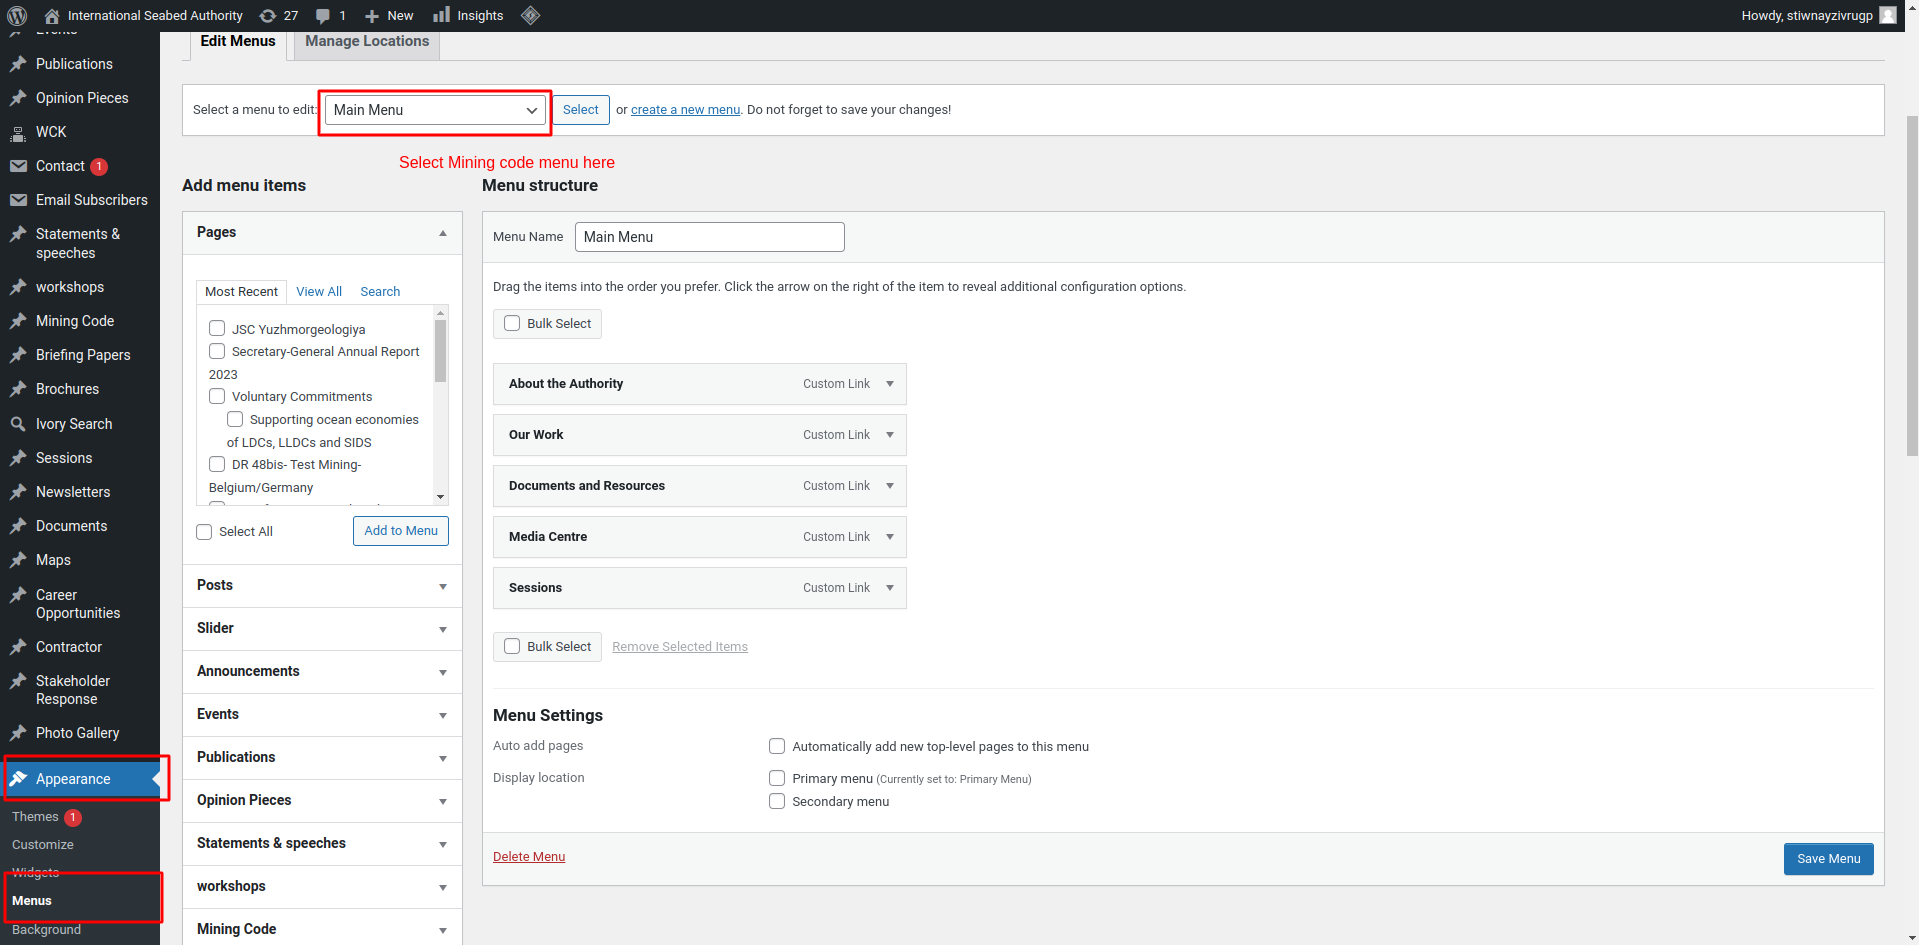
Task: Check the DR 48bis- Test Mining checkbox
Action: (x=217, y=464)
